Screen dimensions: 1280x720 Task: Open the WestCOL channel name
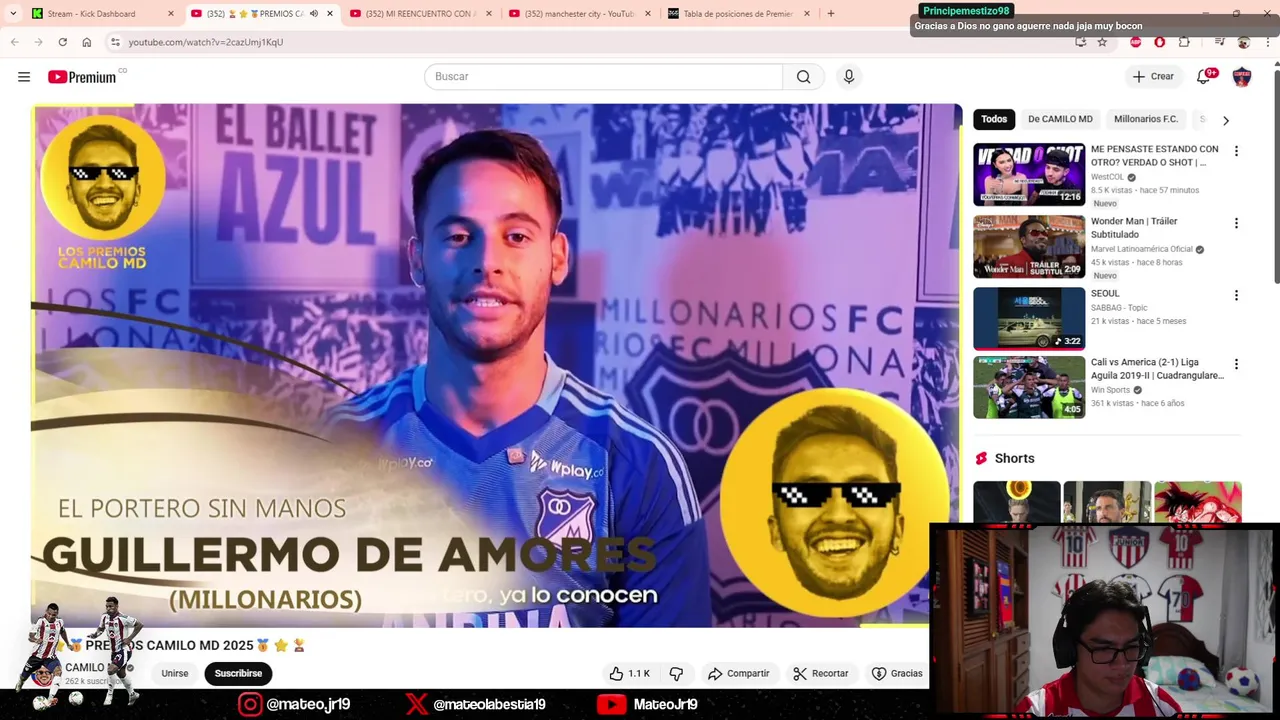(x=1107, y=177)
